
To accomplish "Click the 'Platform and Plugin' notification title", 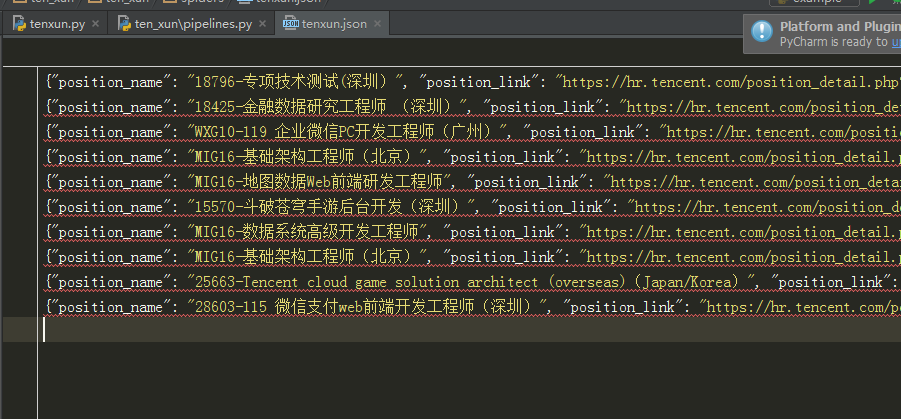I will pyautogui.click(x=840, y=26).
